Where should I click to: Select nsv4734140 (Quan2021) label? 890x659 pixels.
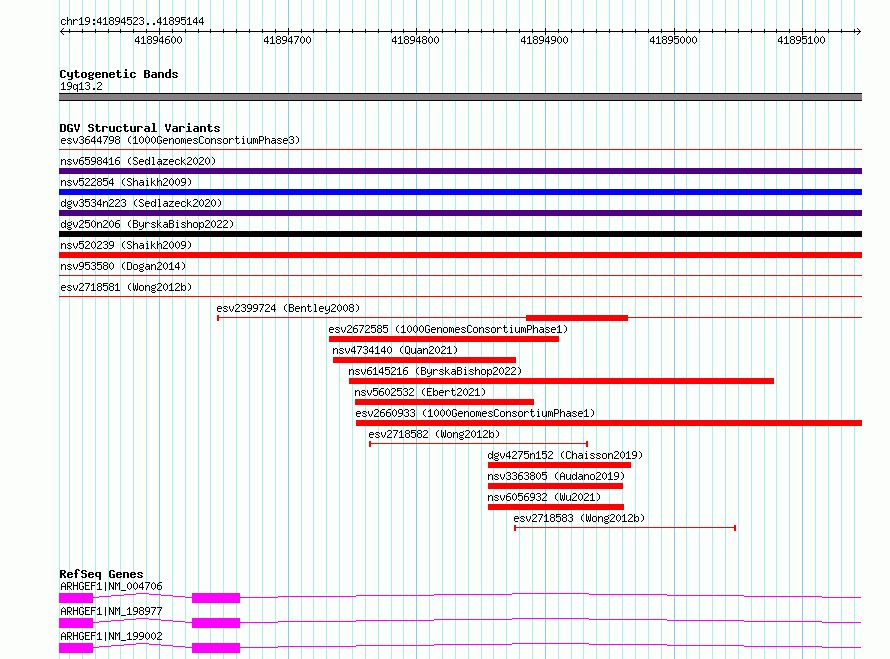pyautogui.click(x=395, y=350)
